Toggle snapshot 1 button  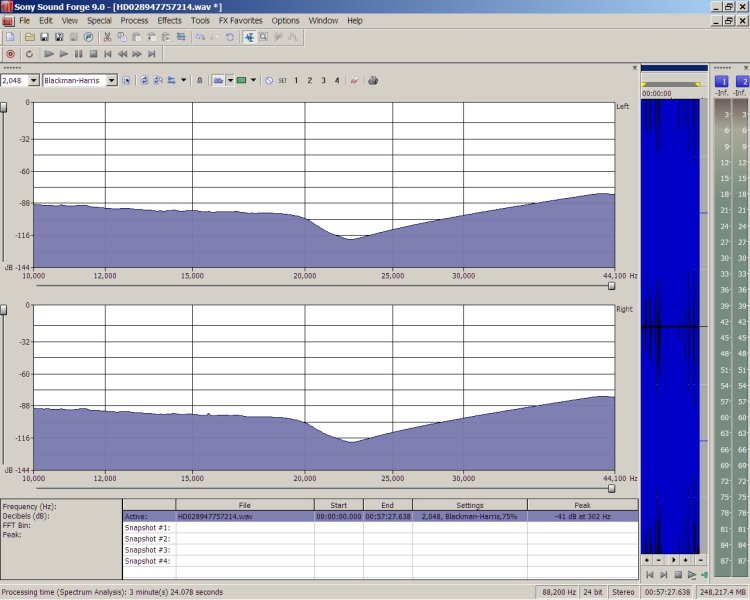(x=296, y=80)
